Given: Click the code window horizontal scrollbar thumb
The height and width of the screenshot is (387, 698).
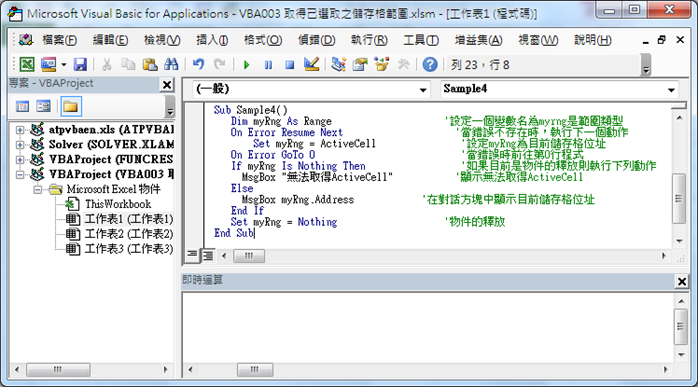Looking at the screenshot, I should tap(249, 256).
